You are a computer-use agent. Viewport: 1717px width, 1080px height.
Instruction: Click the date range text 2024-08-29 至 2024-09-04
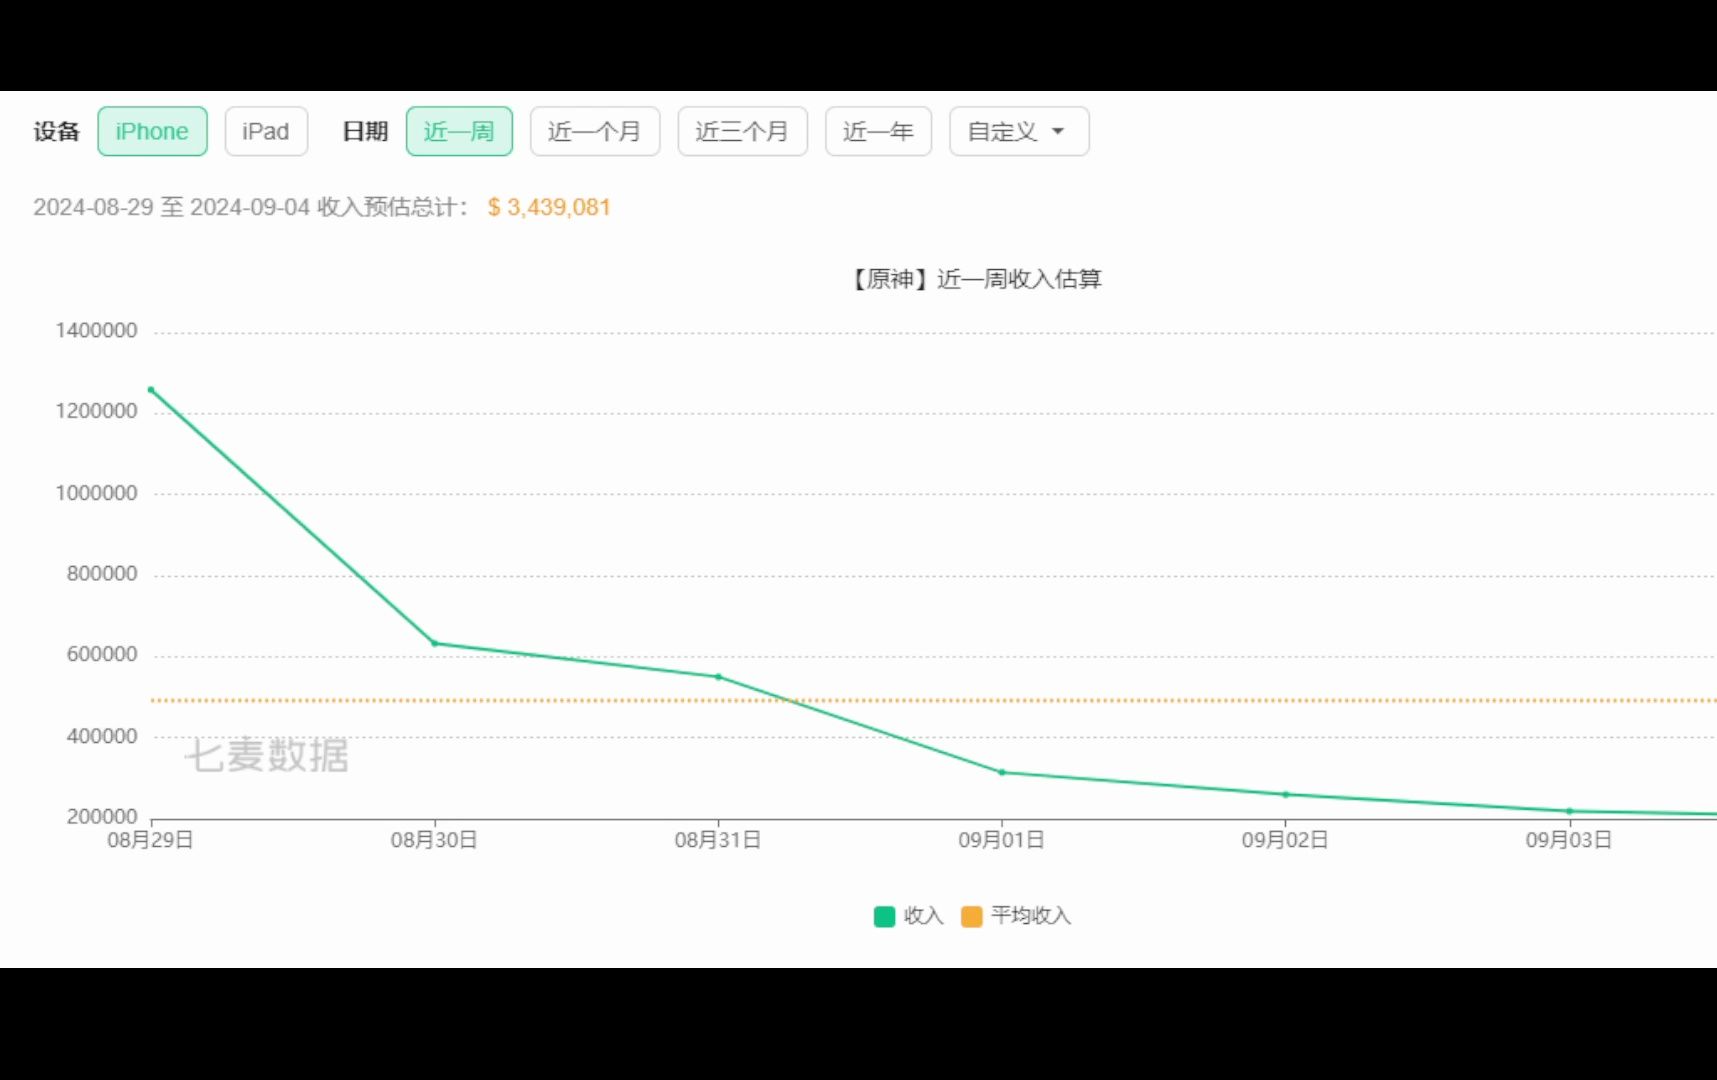pos(172,207)
